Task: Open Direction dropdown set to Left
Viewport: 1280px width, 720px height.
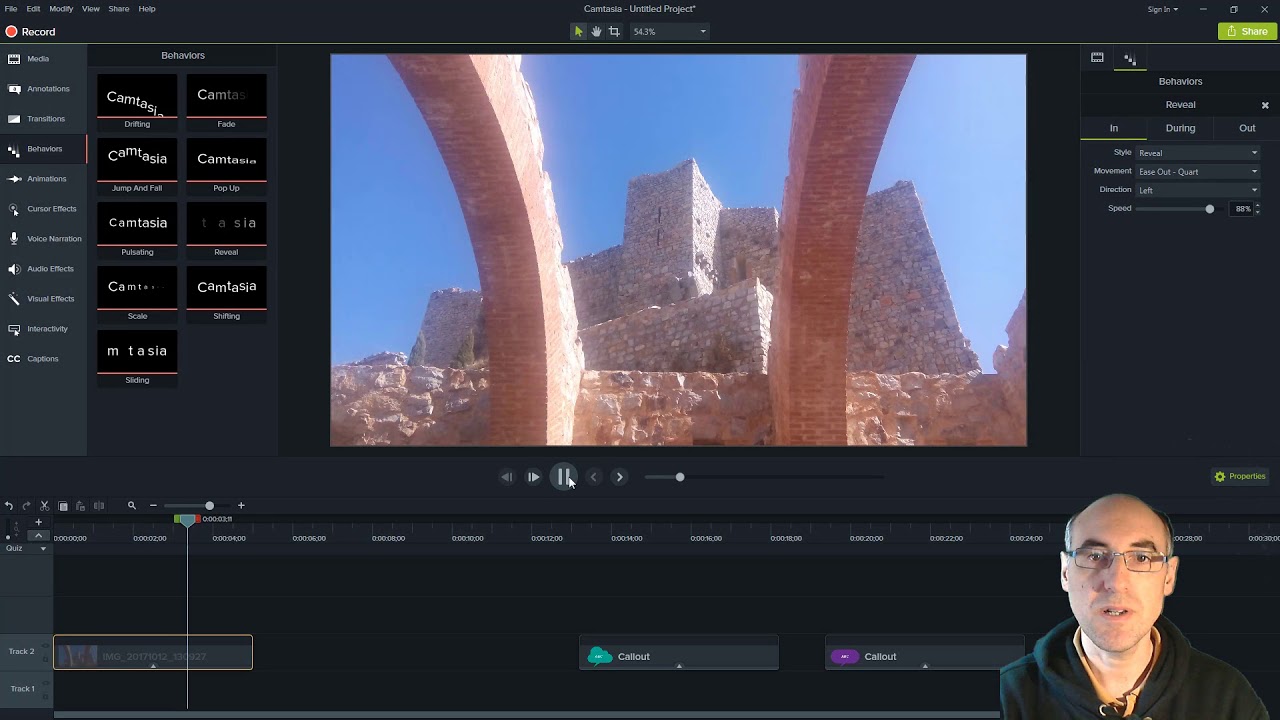Action: coord(1198,190)
